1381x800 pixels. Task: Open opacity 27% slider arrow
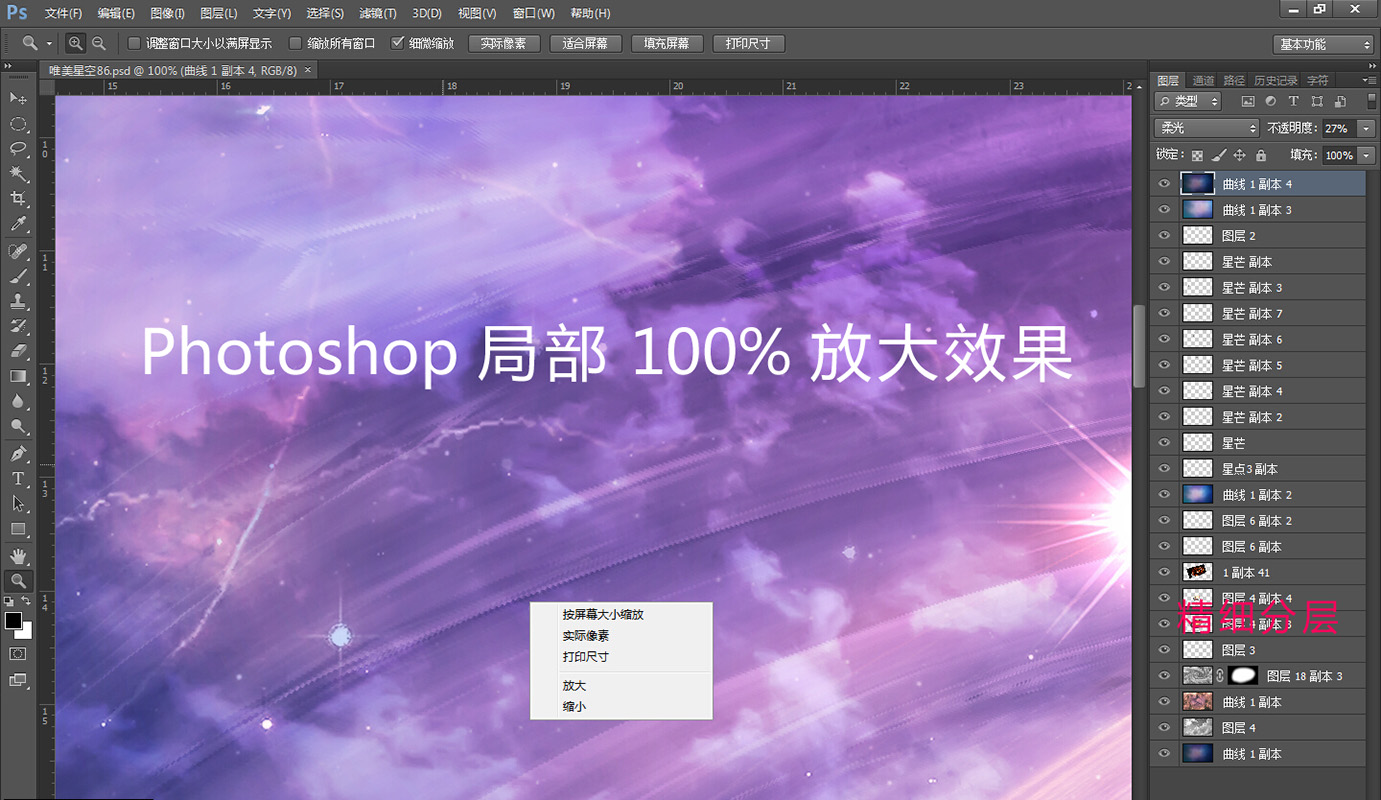point(1366,128)
